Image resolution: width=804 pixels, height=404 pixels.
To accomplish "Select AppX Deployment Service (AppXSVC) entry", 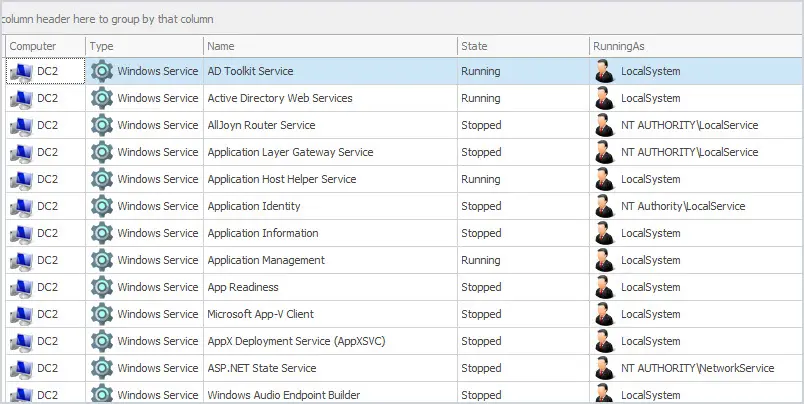I will (x=296, y=341).
